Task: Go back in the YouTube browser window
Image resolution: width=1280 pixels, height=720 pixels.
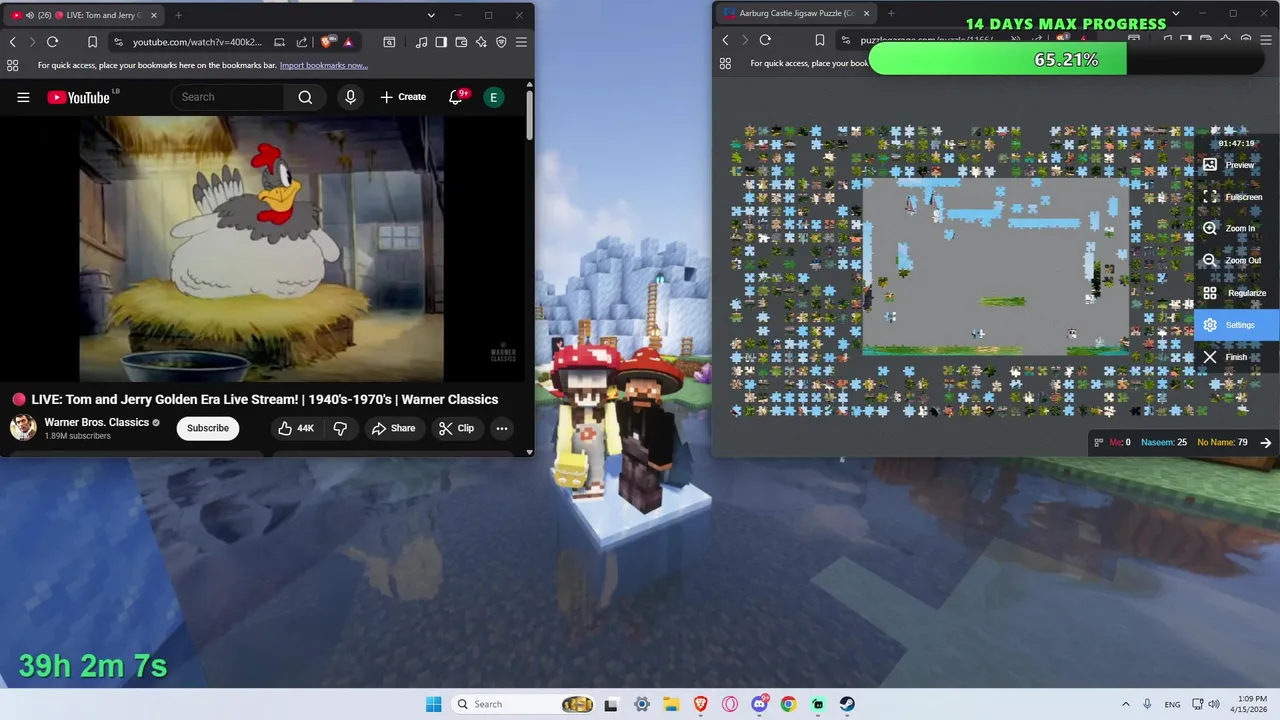Action: [x=12, y=42]
